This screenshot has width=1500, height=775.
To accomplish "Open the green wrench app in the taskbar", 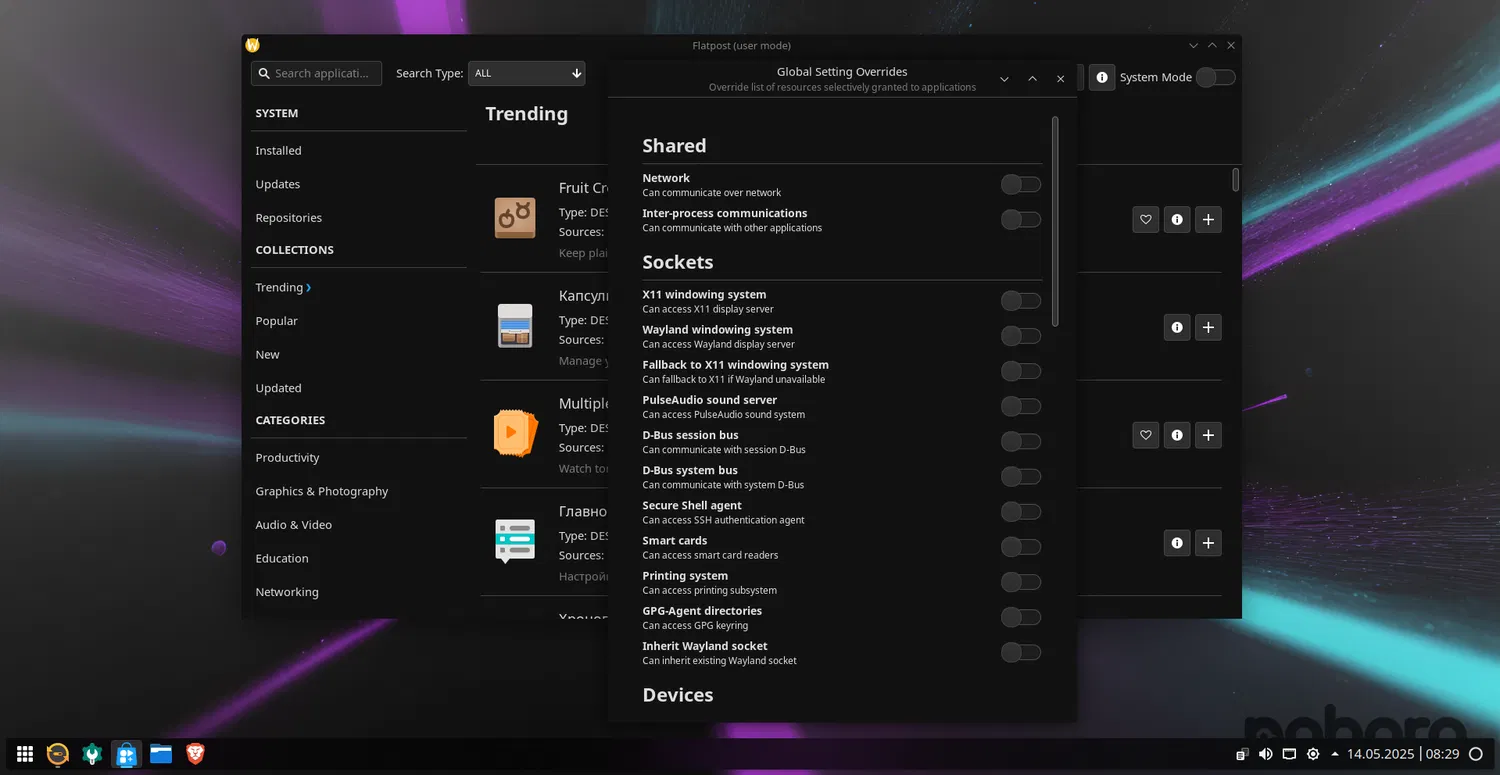I will [92, 754].
